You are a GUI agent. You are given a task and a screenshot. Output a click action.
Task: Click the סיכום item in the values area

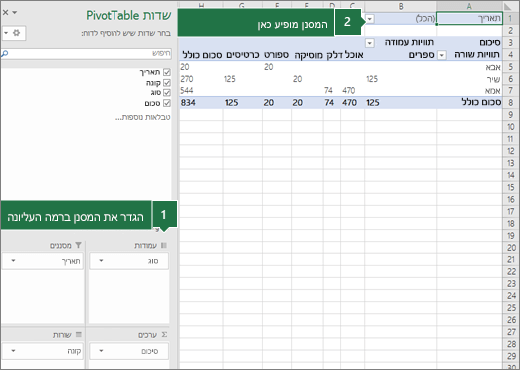[x=129, y=351]
